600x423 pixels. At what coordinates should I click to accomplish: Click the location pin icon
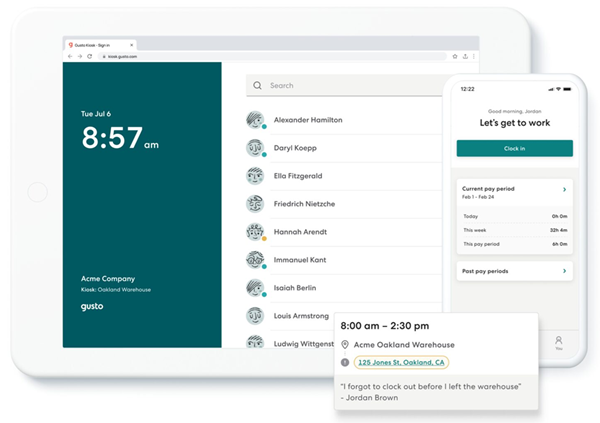coord(345,345)
